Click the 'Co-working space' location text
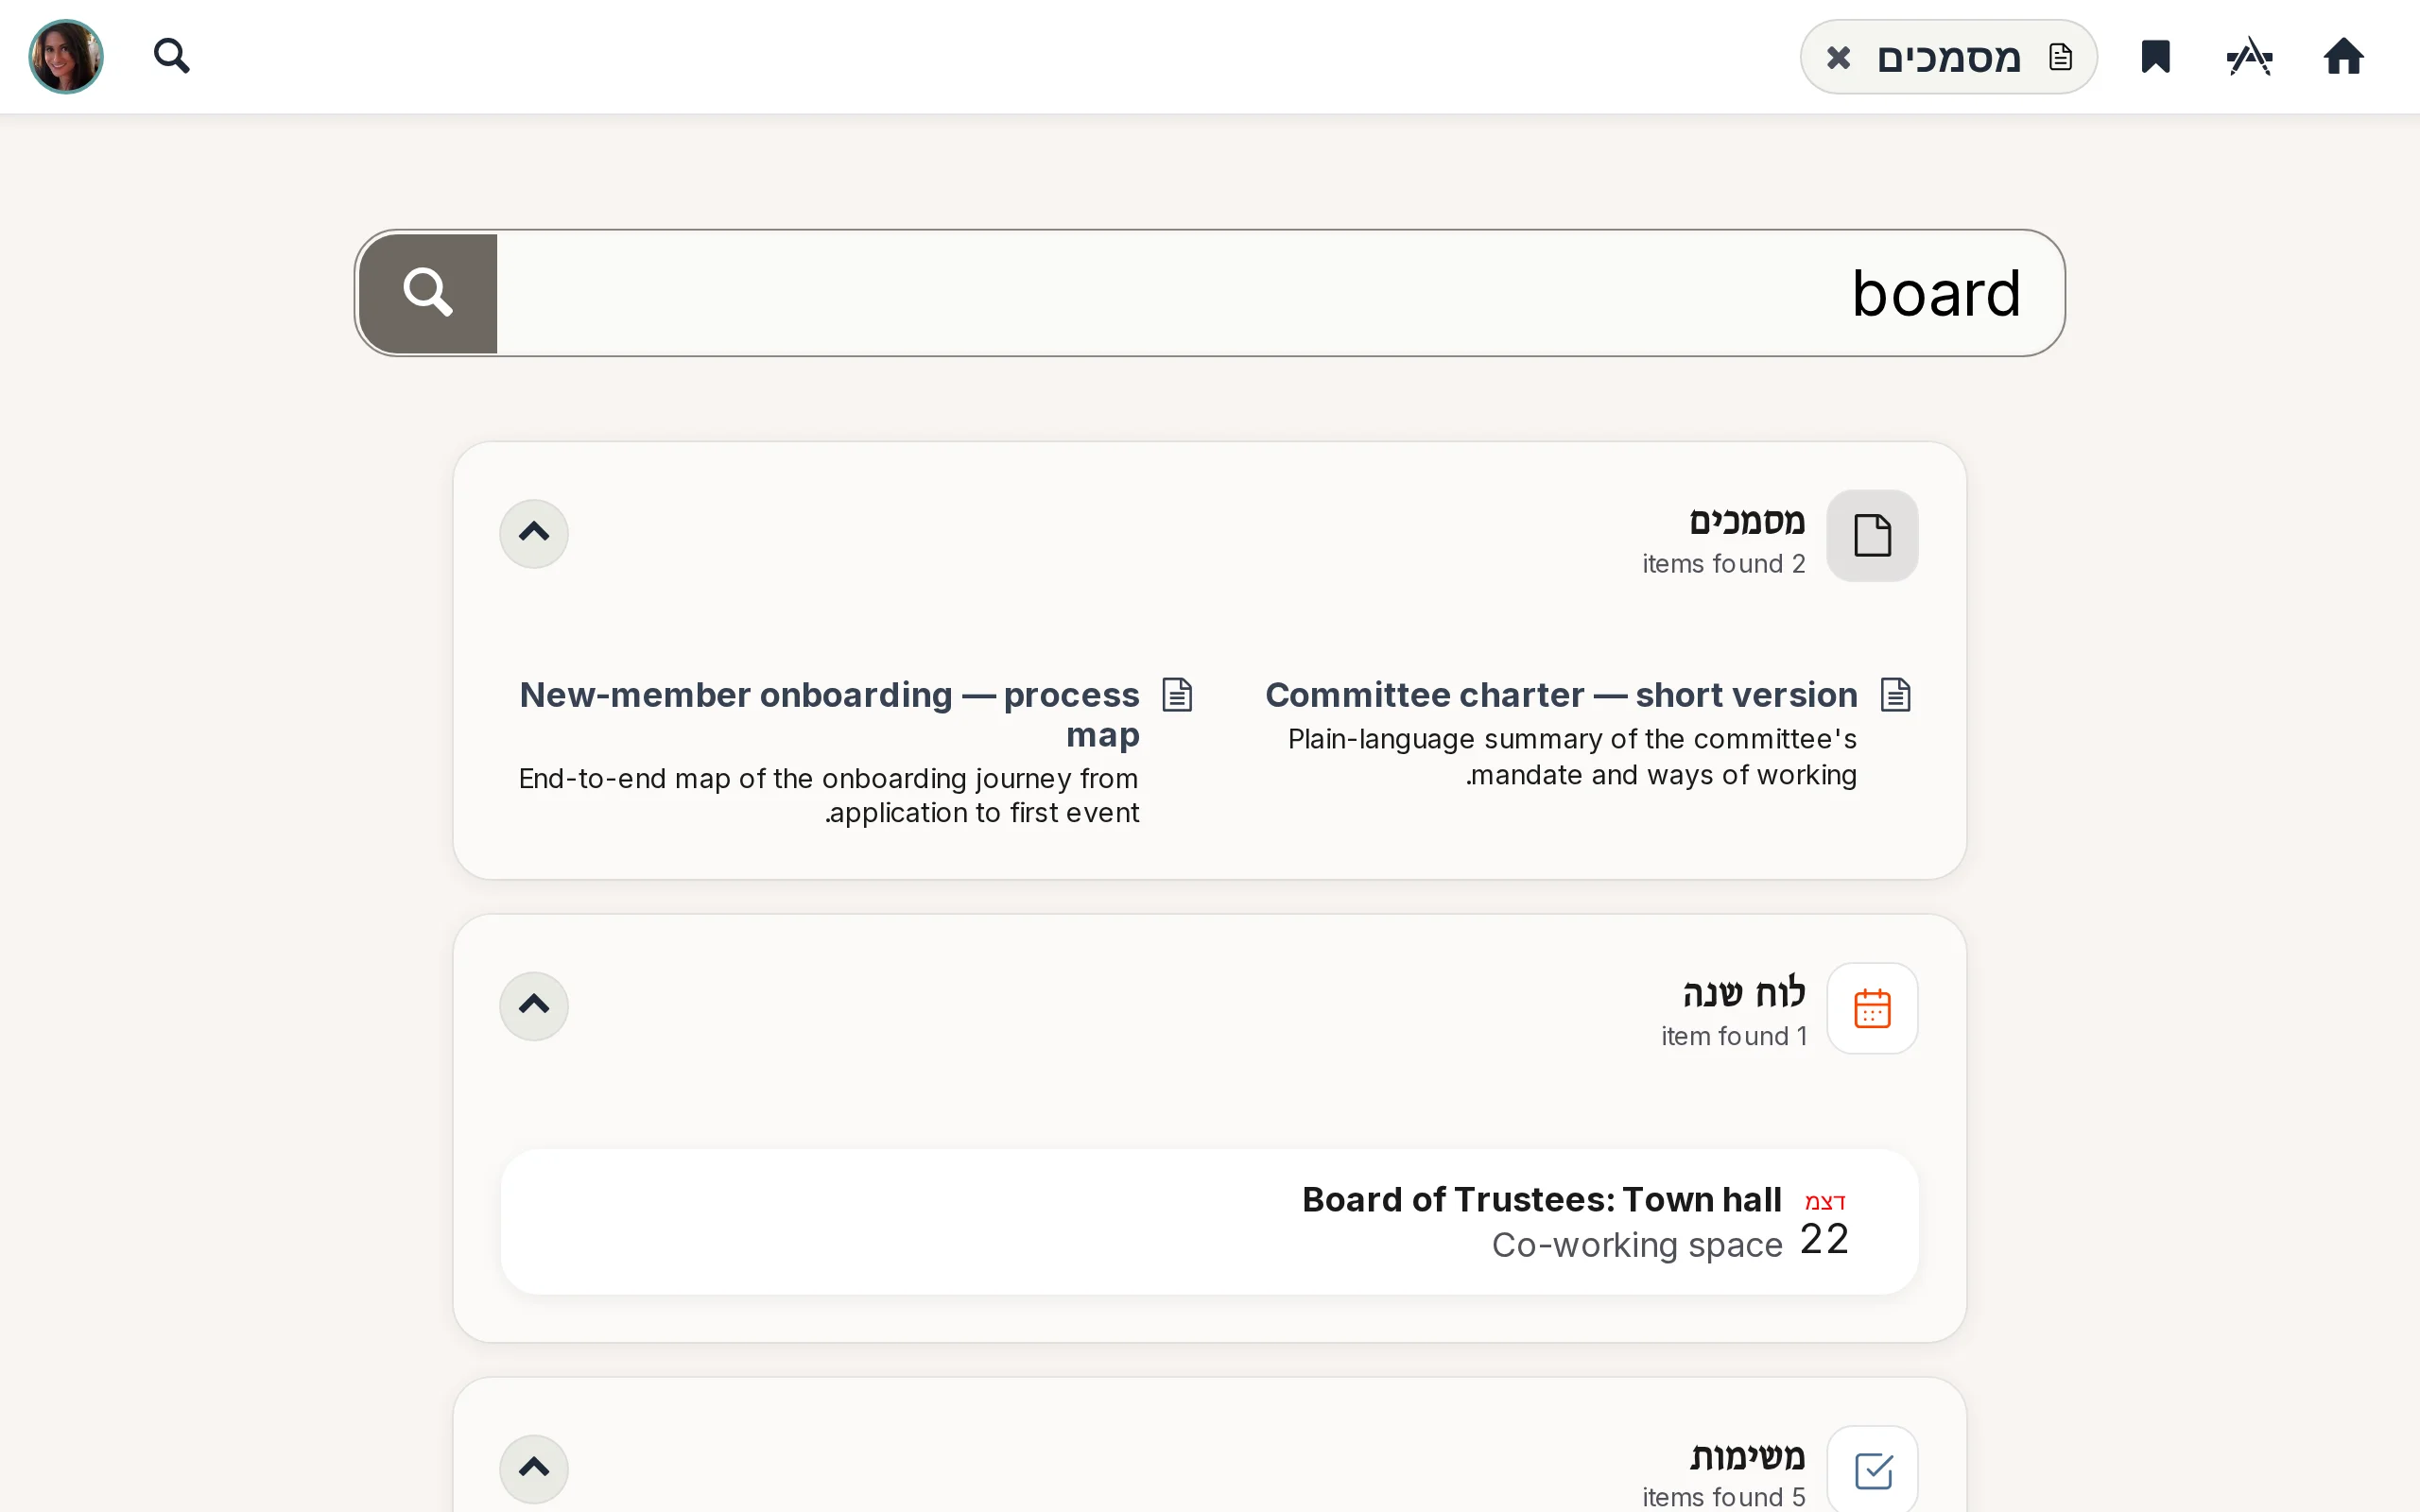The image size is (2420, 1512). pos(1637,1245)
